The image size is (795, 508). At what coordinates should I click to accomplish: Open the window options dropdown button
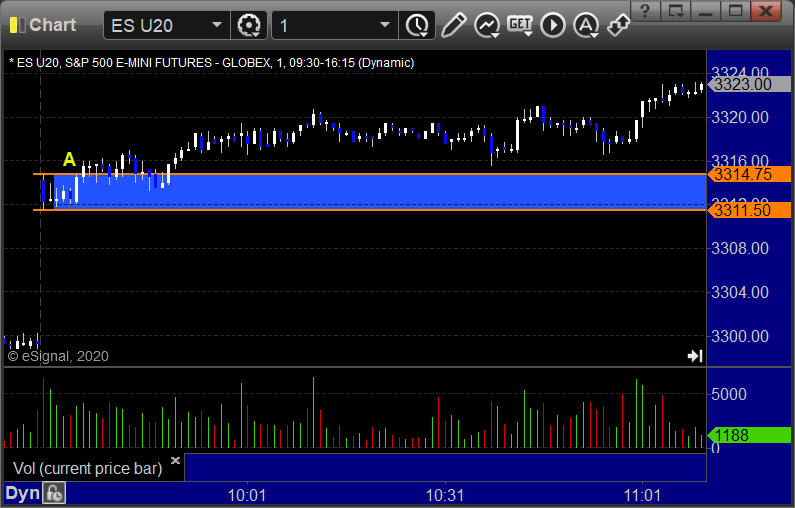(675, 11)
